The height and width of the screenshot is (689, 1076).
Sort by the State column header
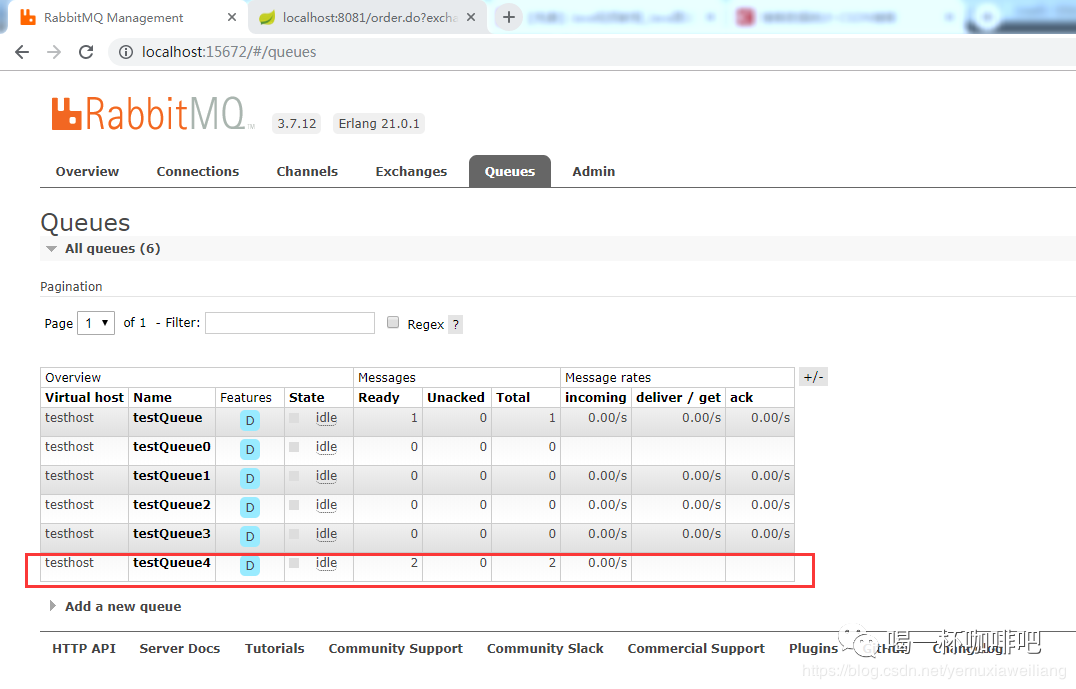point(307,397)
